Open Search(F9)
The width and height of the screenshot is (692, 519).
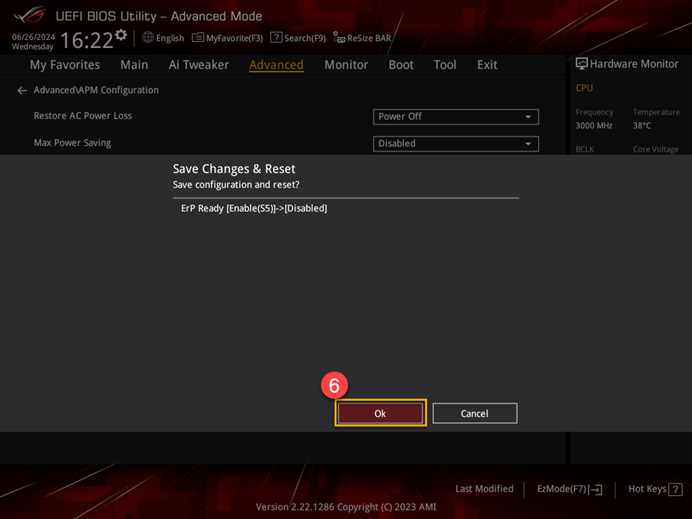click(298, 38)
